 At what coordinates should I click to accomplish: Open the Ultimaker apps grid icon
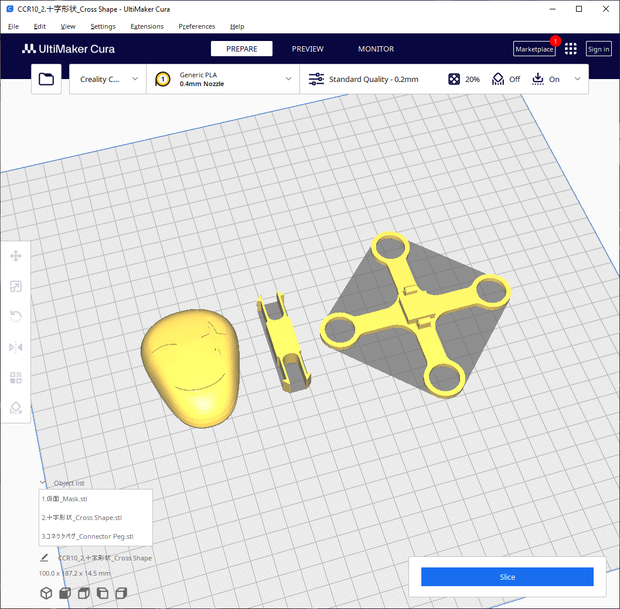click(570, 49)
